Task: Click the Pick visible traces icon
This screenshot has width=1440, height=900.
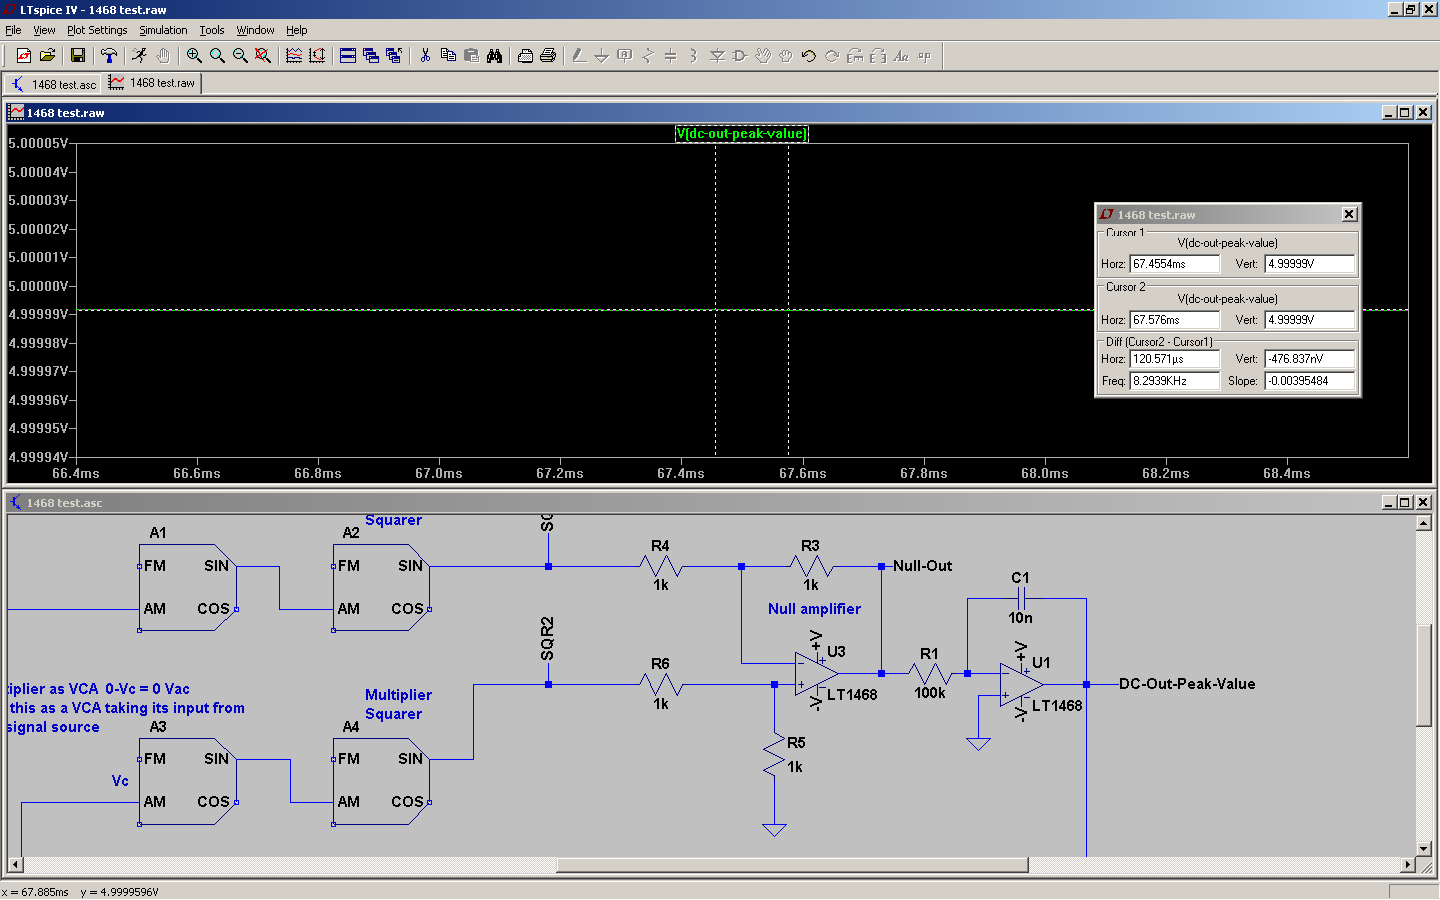Action: pyautogui.click(x=294, y=56)
